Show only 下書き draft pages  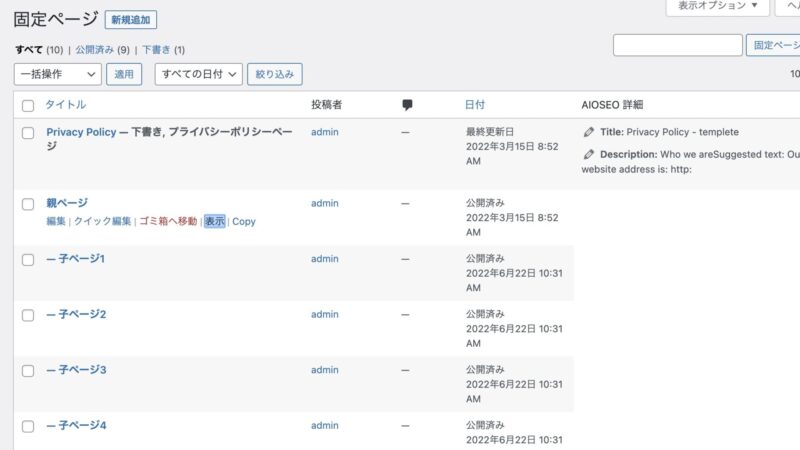click(156, 49)
